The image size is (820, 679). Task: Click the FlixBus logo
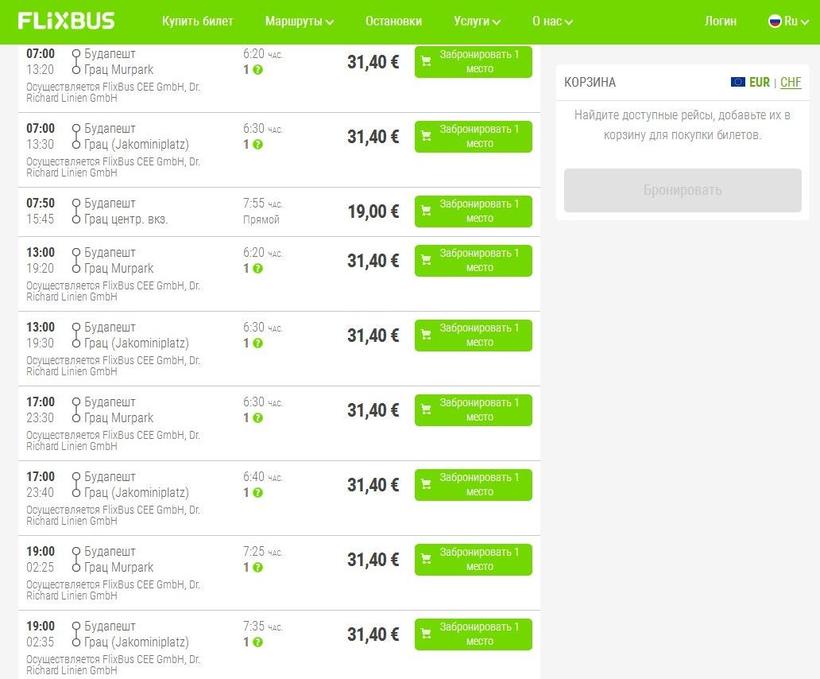(x=66, y=21)
